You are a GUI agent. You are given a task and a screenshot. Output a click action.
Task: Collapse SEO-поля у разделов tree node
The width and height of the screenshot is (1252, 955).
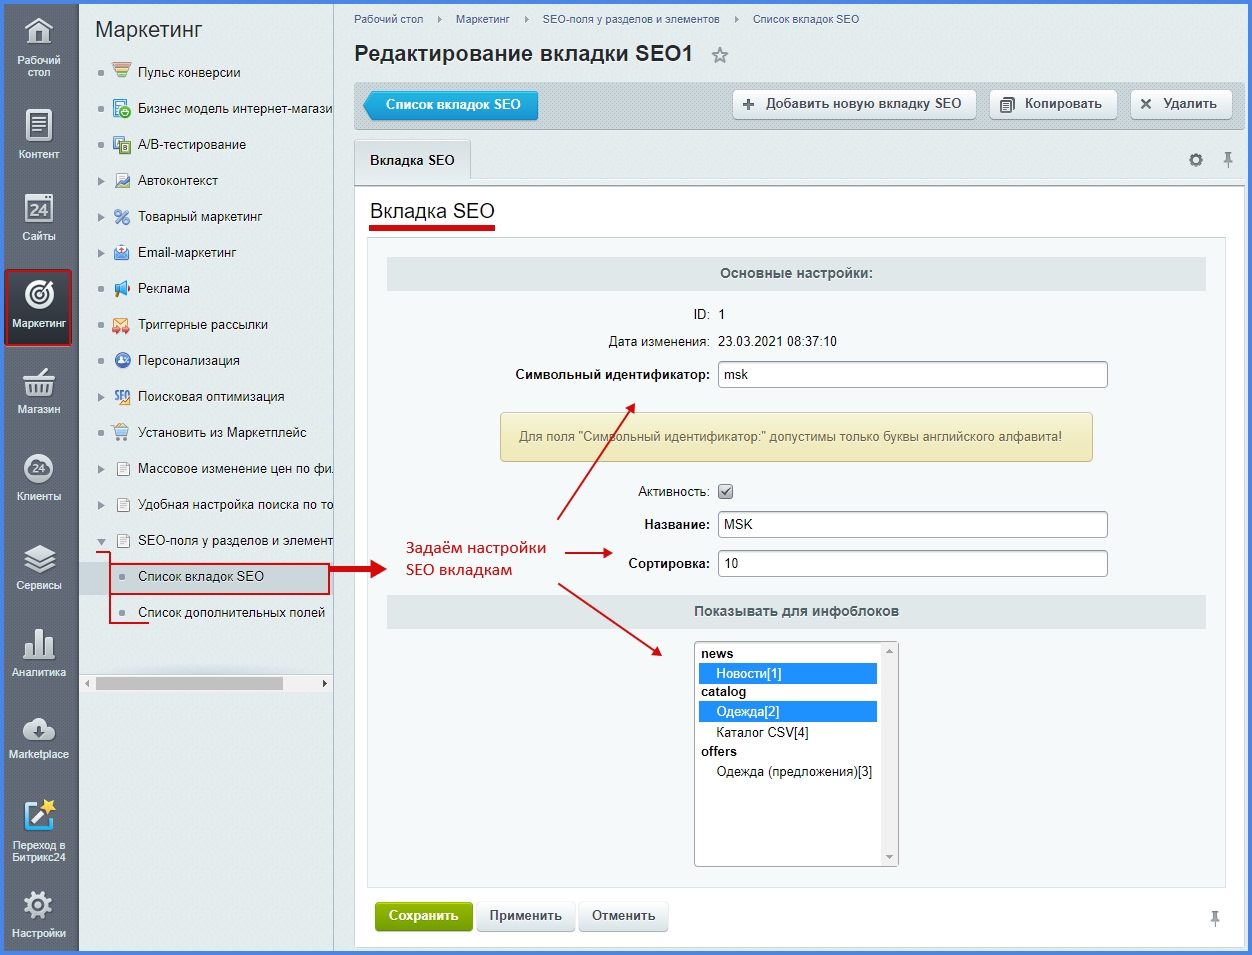click(101, 541)
